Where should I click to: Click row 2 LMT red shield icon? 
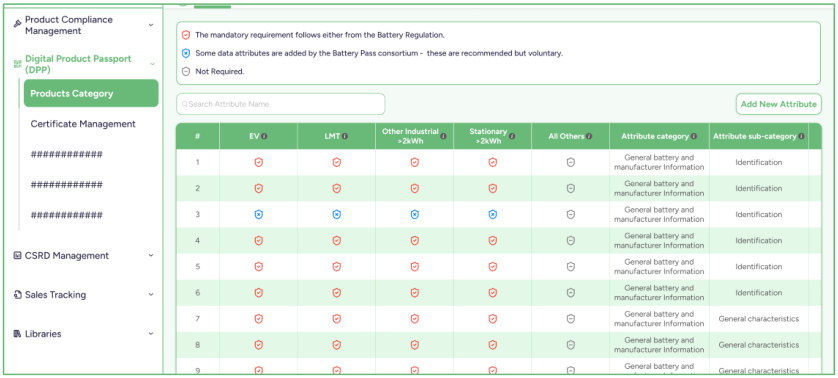tap(337, 188)
